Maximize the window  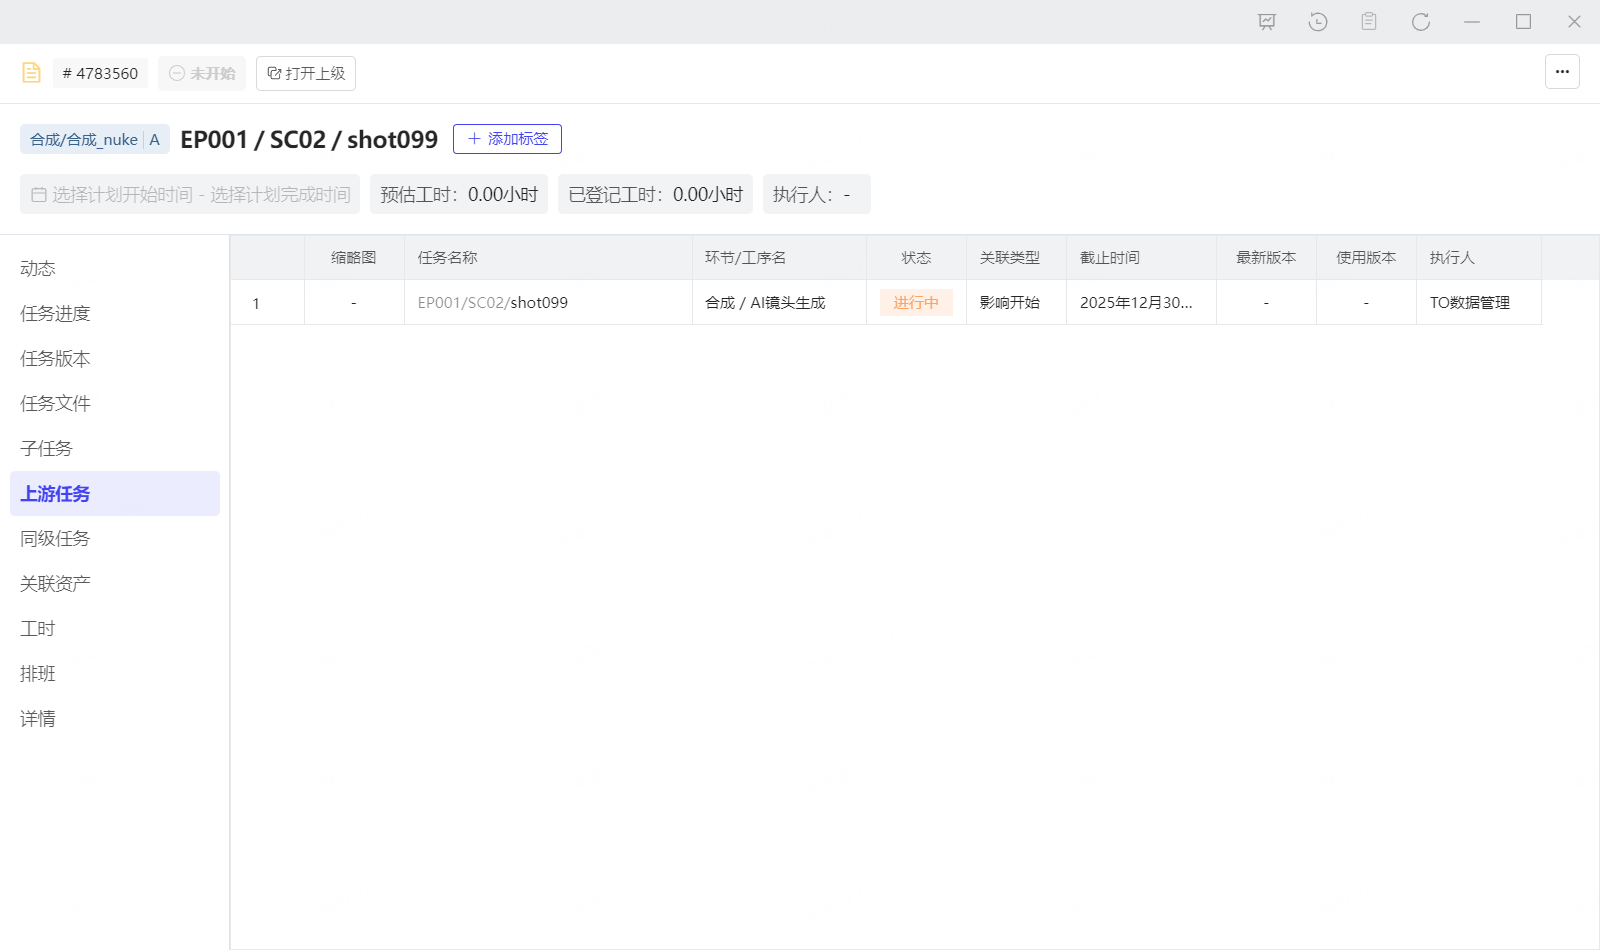click(1523, 22)
